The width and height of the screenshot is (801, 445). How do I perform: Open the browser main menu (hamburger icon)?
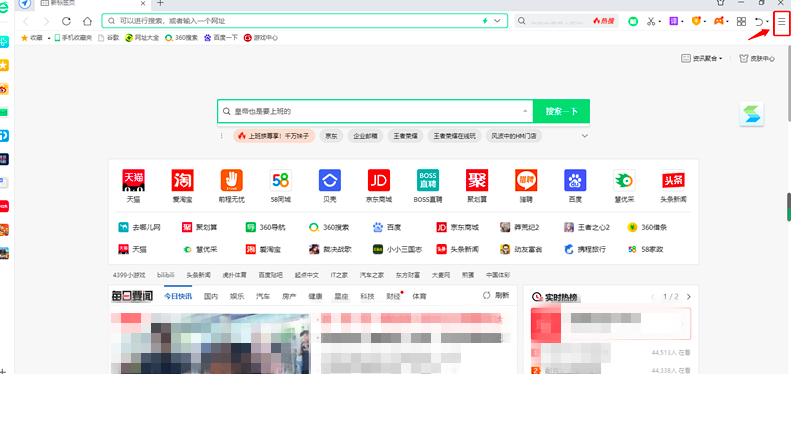781,21
